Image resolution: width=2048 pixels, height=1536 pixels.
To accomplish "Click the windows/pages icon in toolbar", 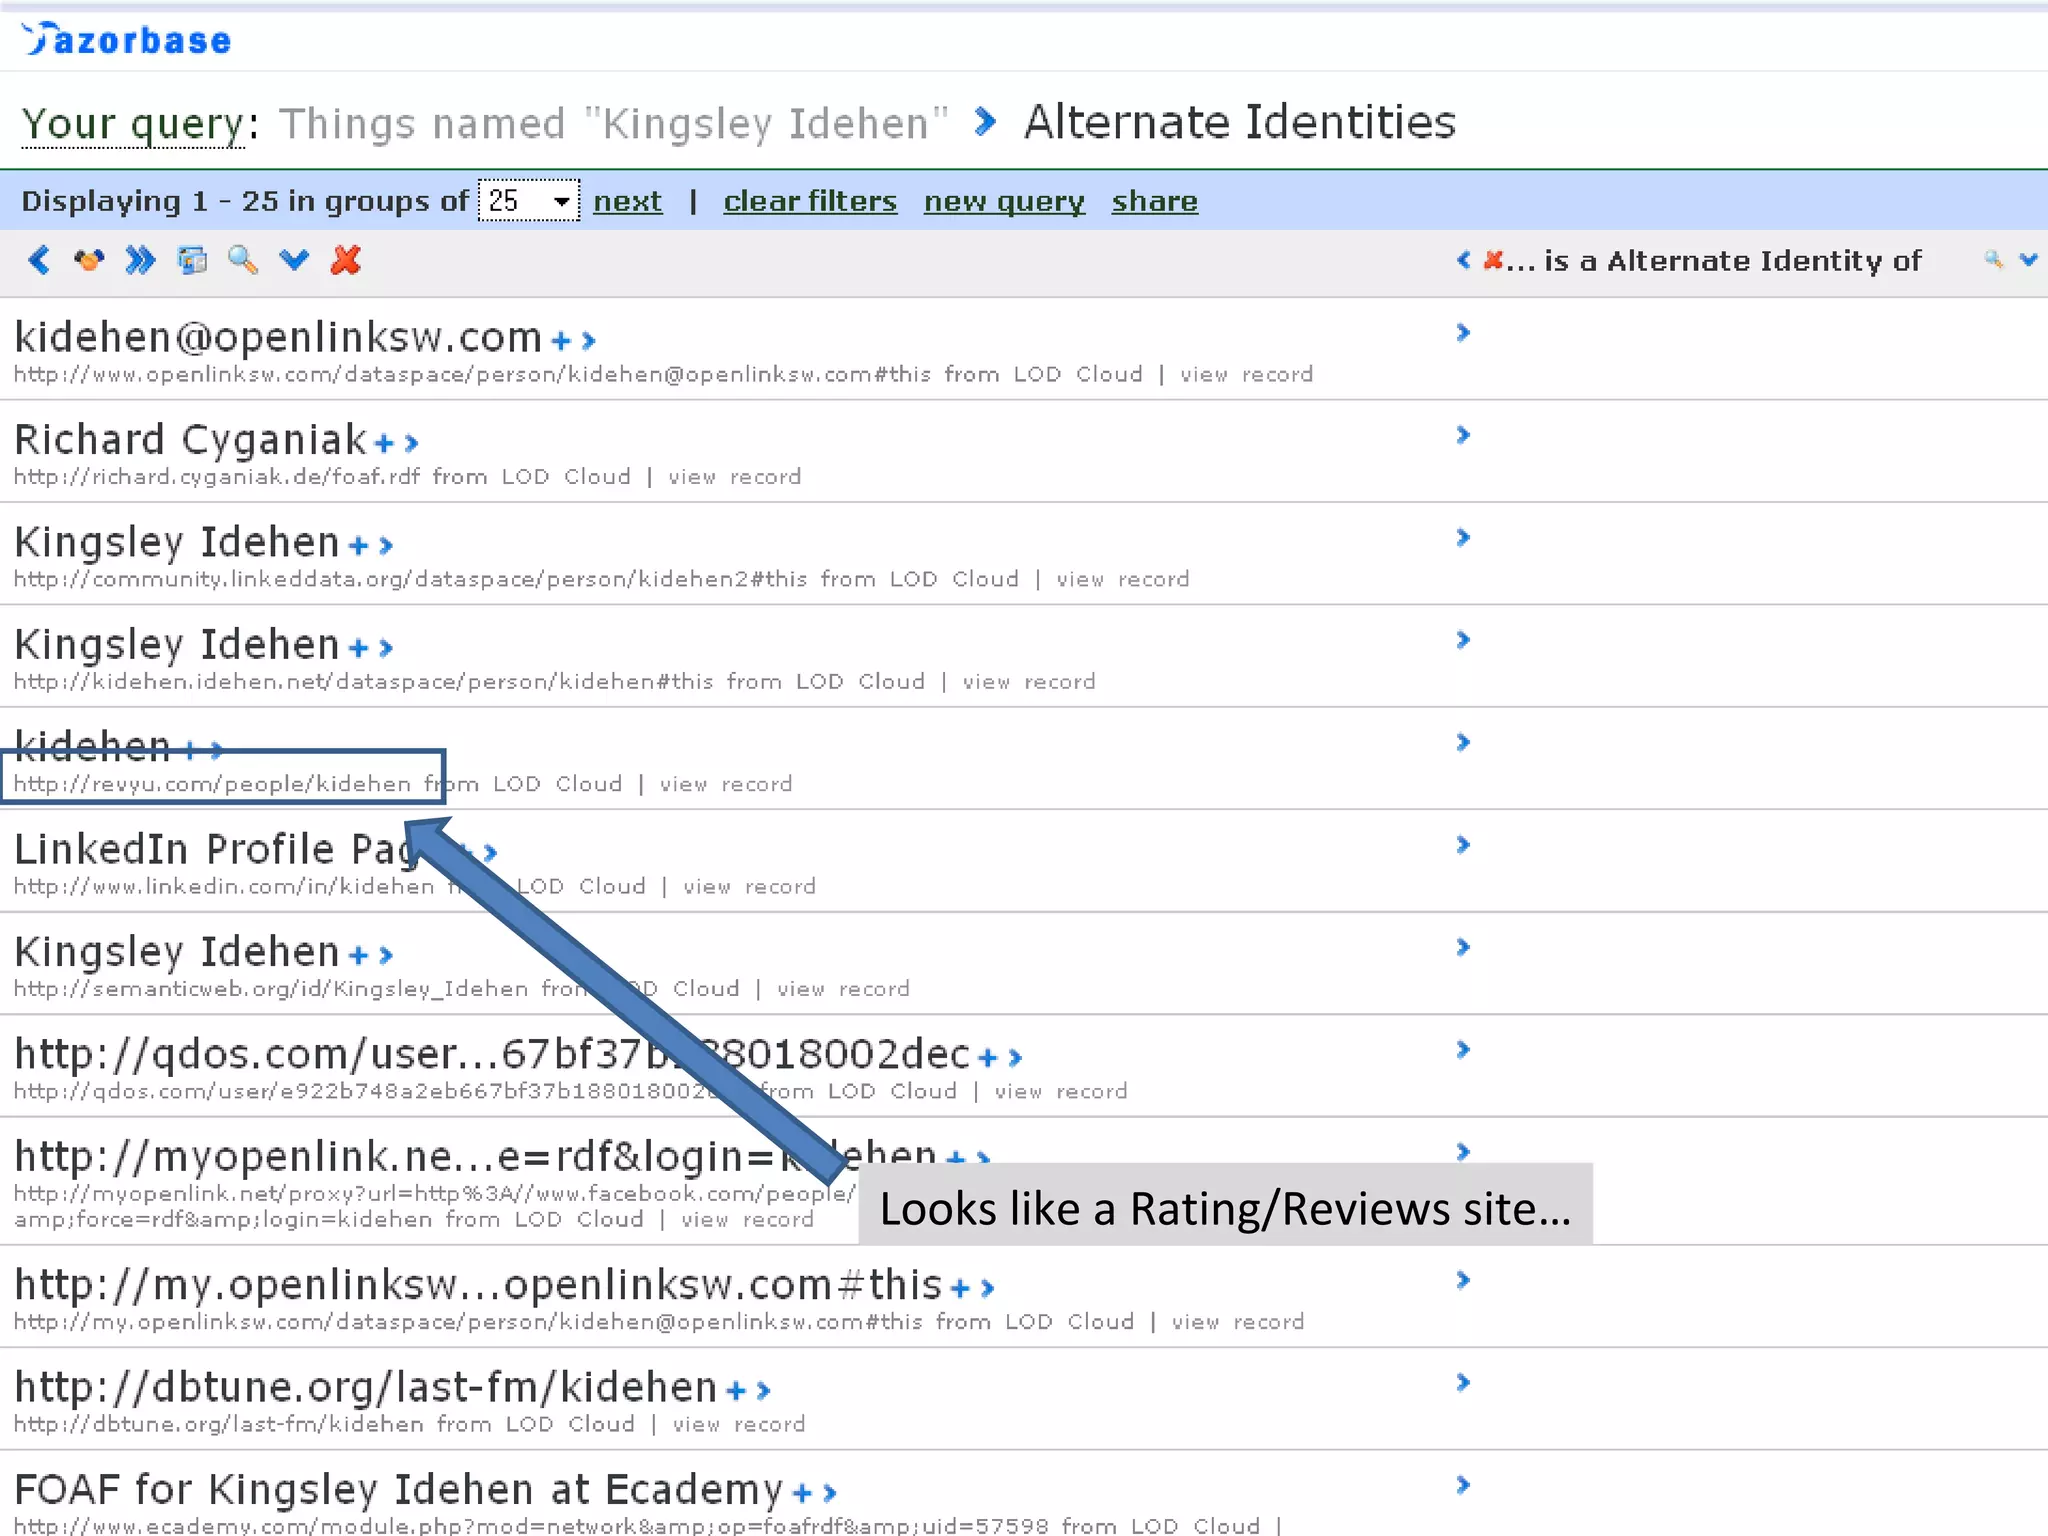I will pos(192,260).
